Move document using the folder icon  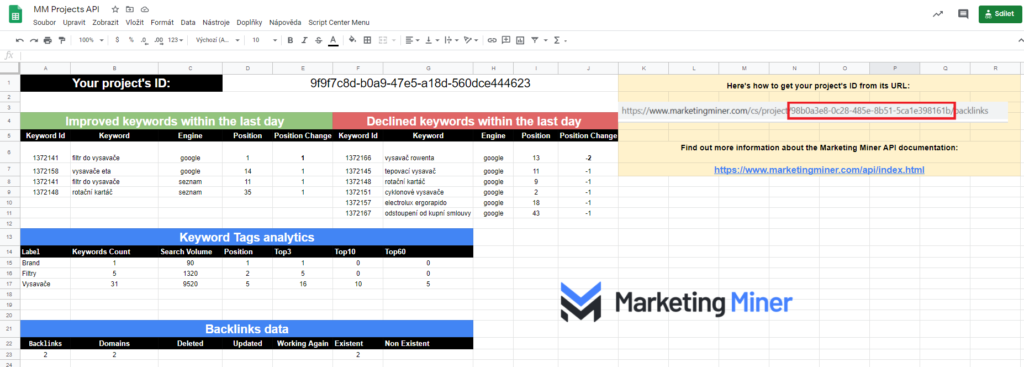130,10
